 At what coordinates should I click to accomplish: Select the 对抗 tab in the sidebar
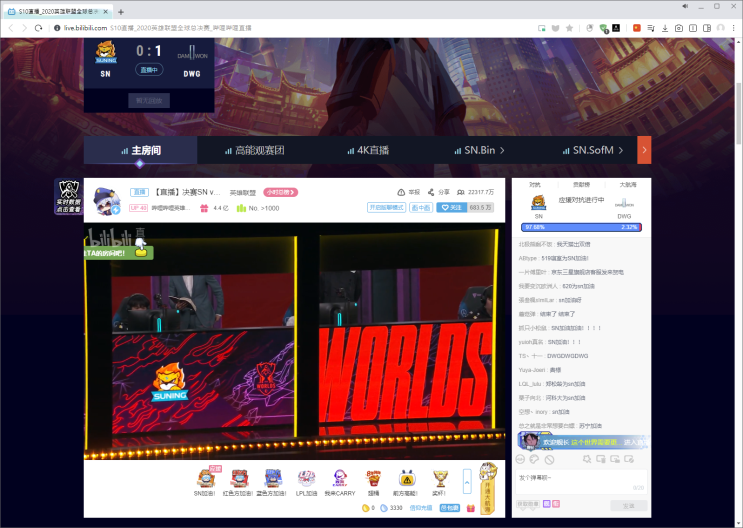[x=535, y=185]
